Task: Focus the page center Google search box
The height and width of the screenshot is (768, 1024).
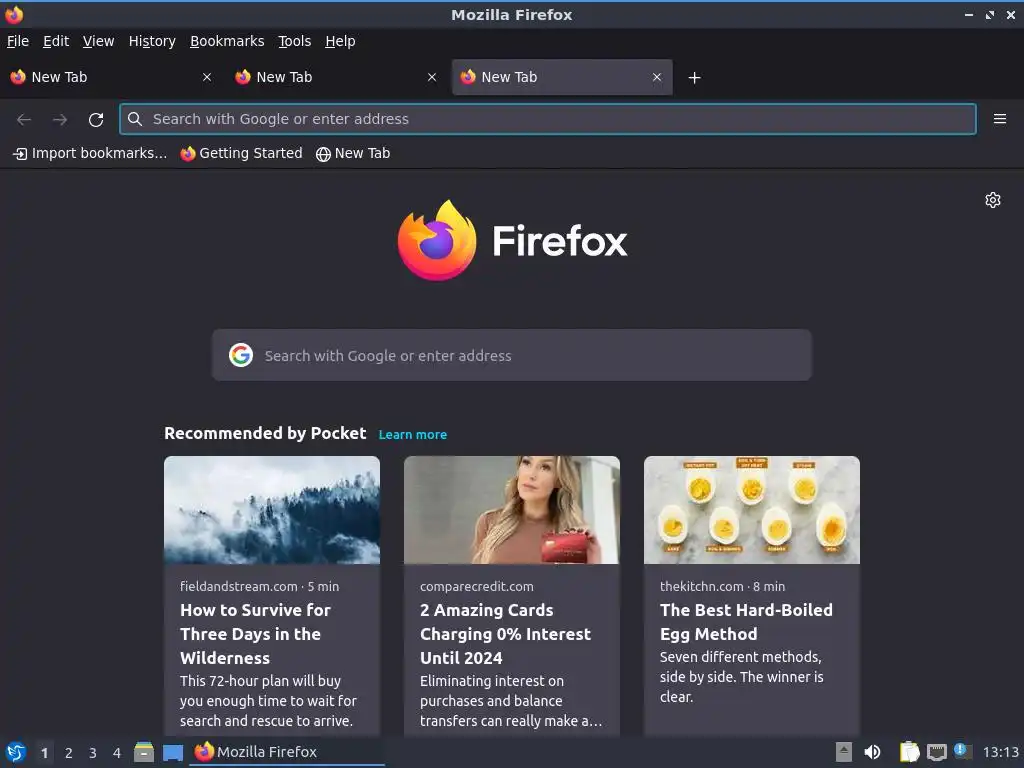Action: pyautogui.click(x=511, y=355)
